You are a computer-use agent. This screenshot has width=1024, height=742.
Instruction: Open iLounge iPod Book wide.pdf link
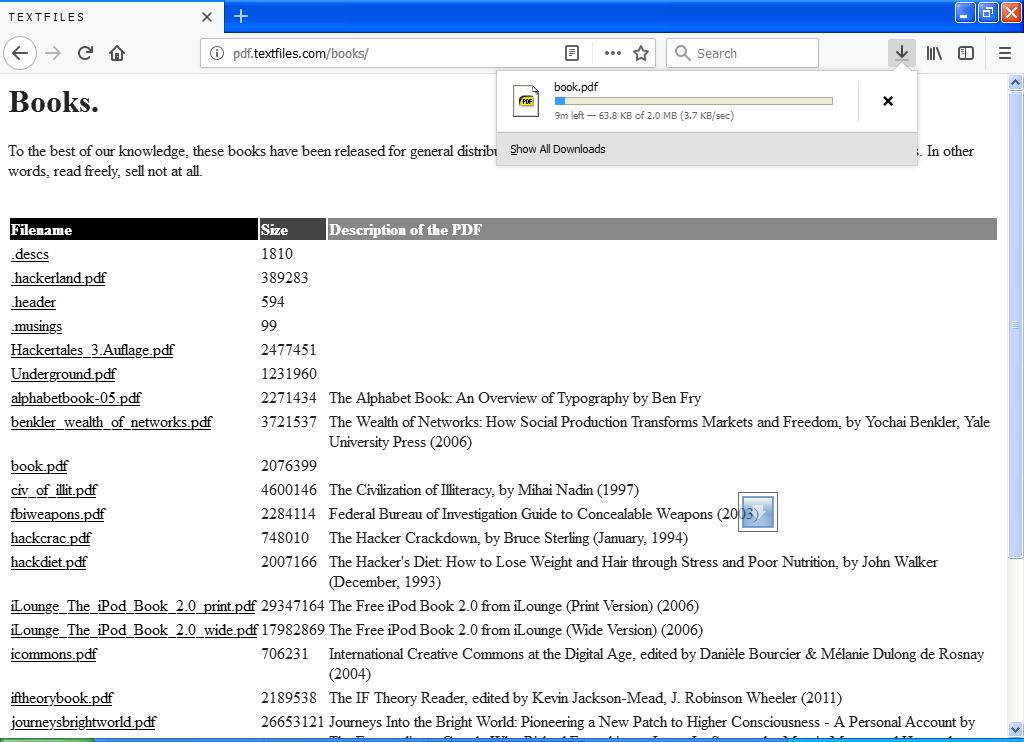click(x=134, y=631)
